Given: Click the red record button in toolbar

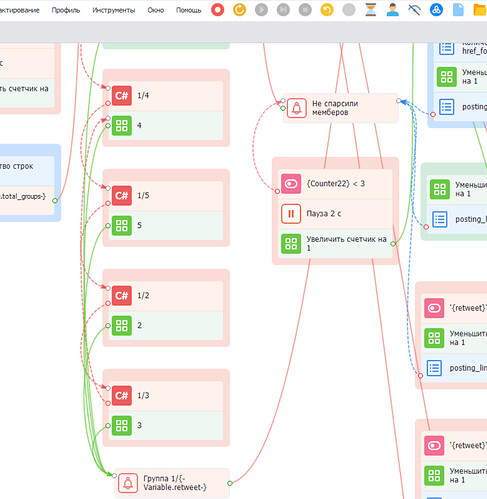Looking at the screenshot, I should [x=218, y=10].
